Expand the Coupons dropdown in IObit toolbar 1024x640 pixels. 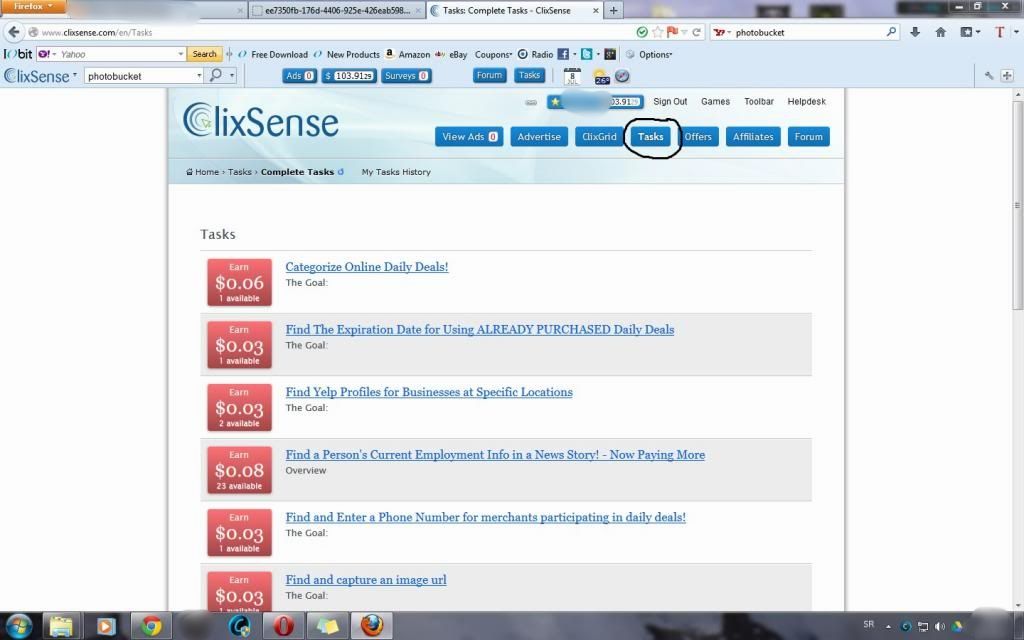coord(493,54)
